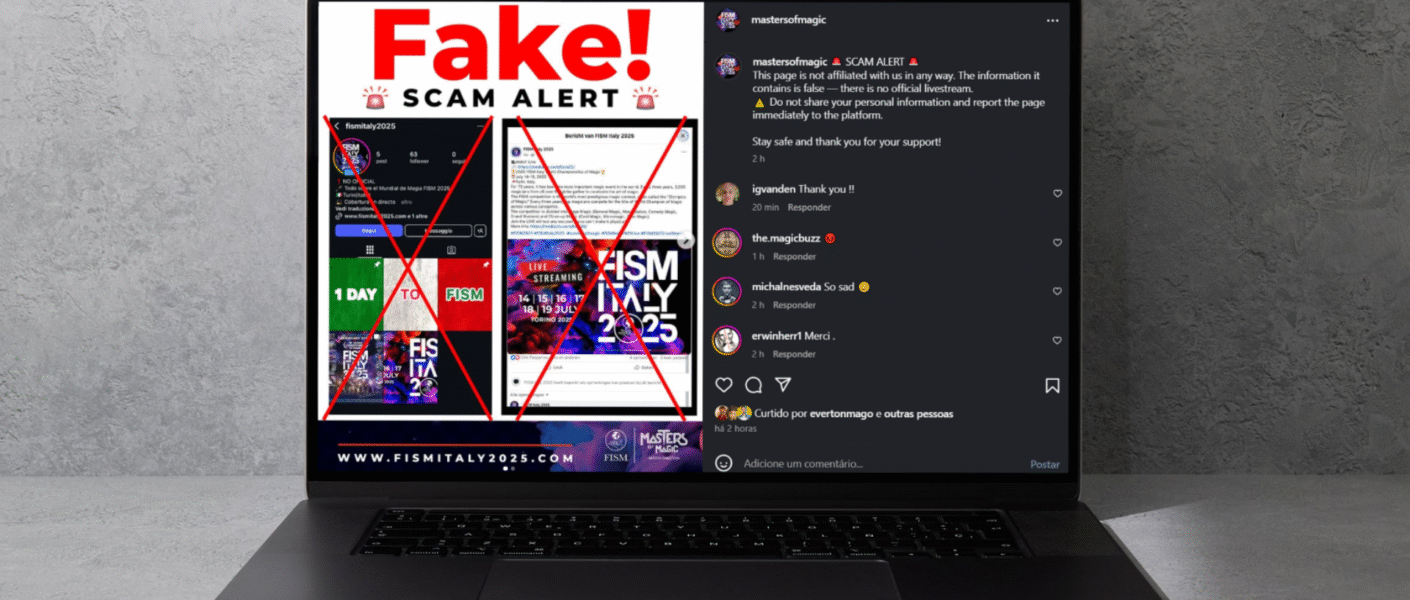Advance to the next carousel image arrow
1410x600 pixels.
pos(687,240)
